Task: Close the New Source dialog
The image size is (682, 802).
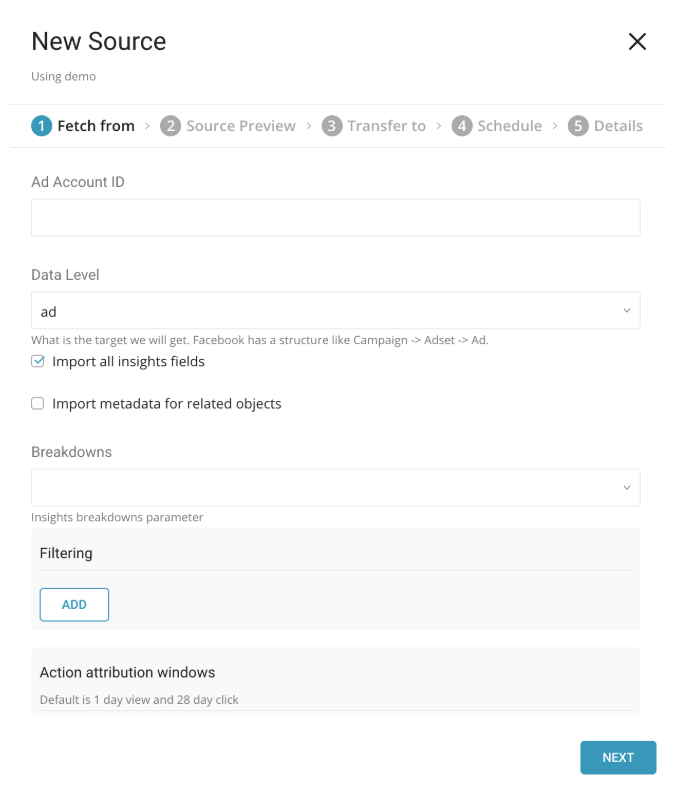Action: pyautogui.click(x=637, y=42)
